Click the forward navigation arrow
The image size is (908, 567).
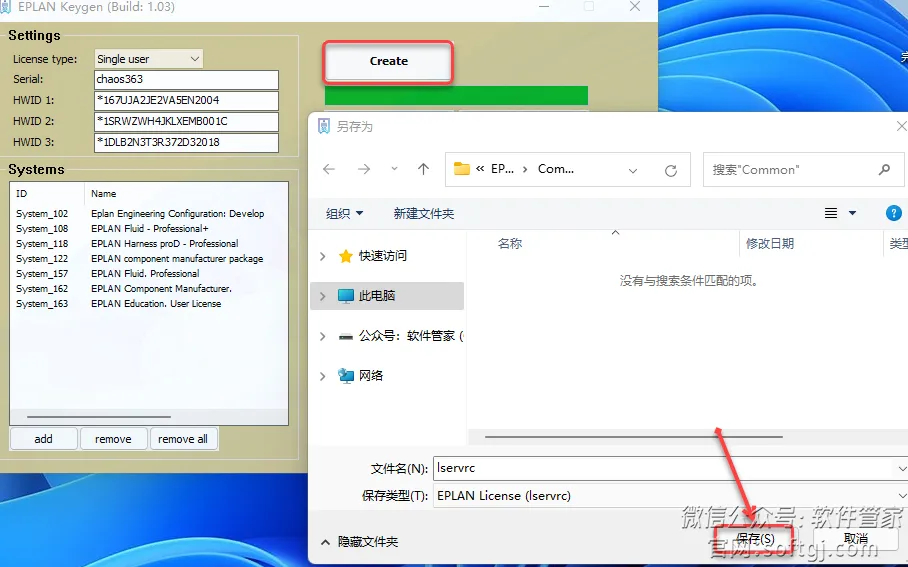pyautogui.click(x=364, y=170)
